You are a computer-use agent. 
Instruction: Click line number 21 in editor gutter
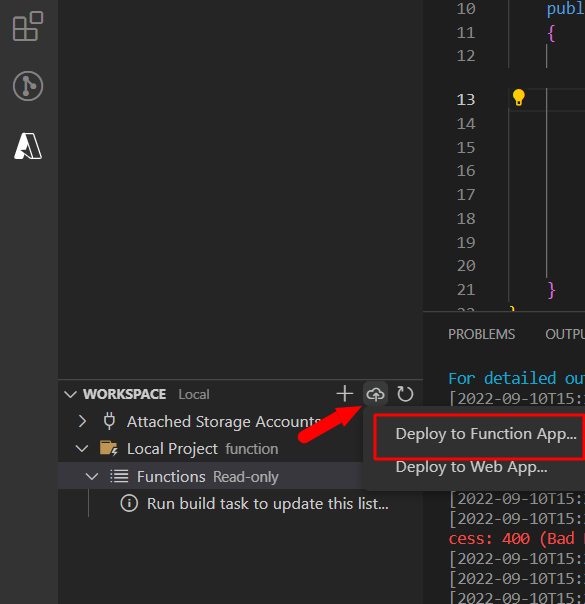click(466, 290)
